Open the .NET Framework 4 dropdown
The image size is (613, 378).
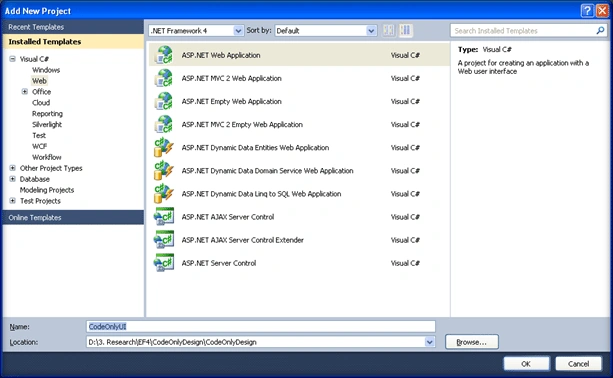[x=238, y=30]
